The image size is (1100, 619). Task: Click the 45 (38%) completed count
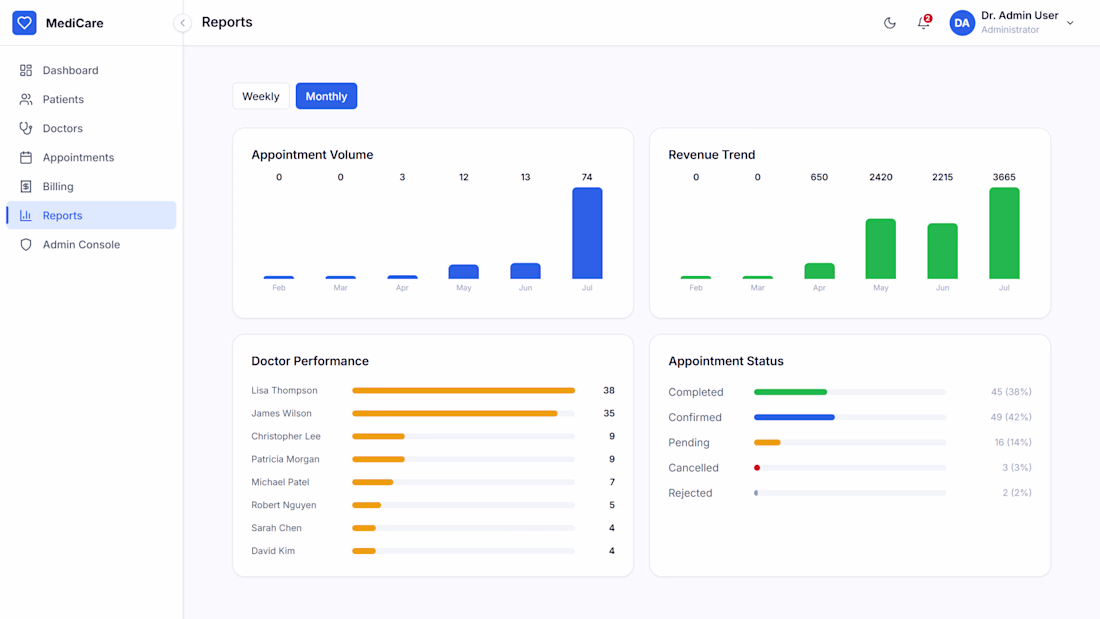click(1011, 392)
